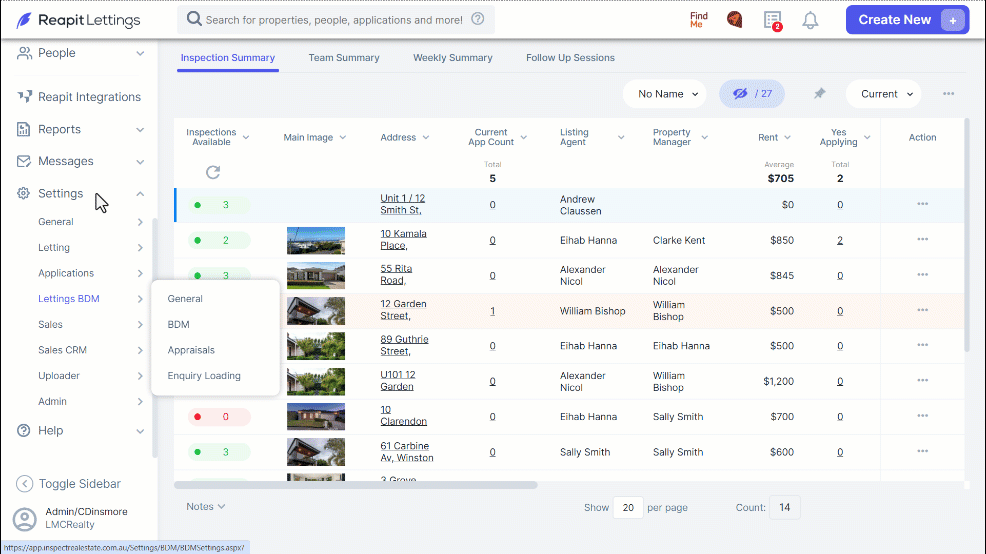
Task: Open the task list icon with badge
Action: click(772, 20)
